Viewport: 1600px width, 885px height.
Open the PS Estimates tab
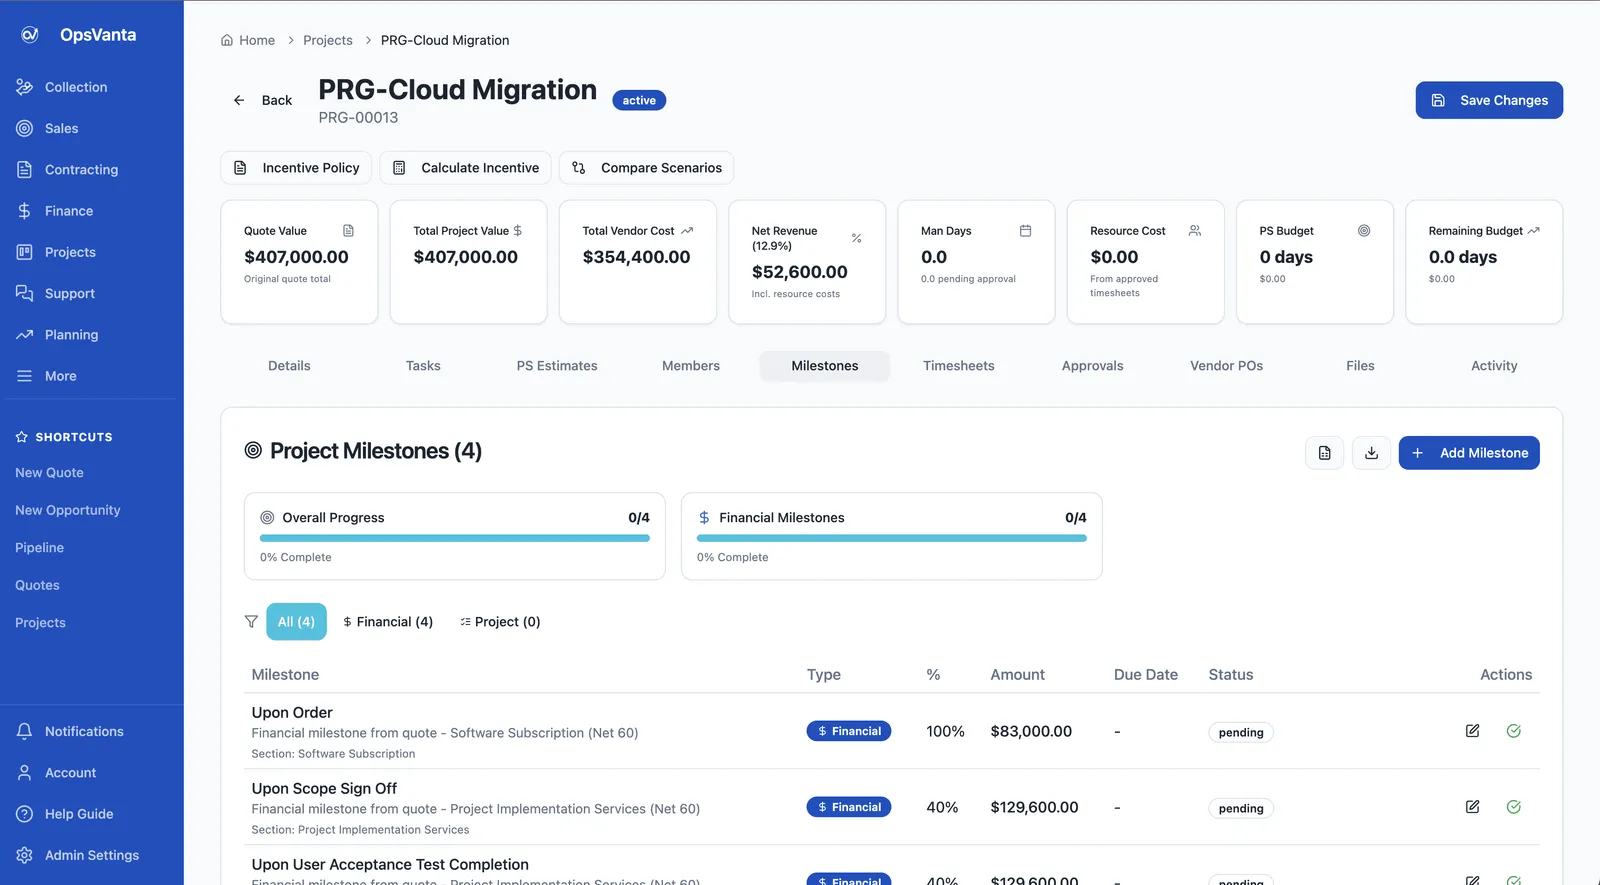point(557,366)
